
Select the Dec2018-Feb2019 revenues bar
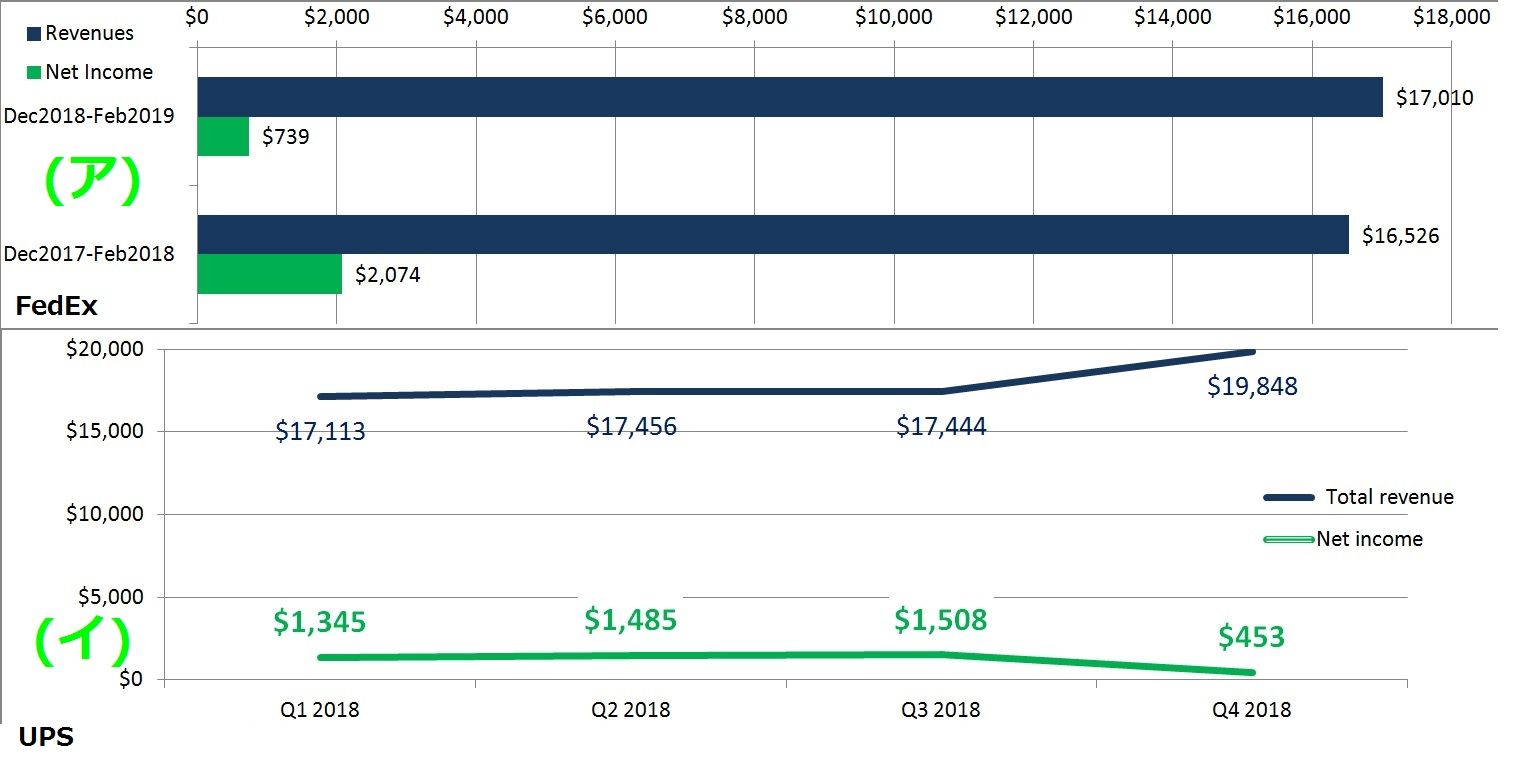[789, 97]
